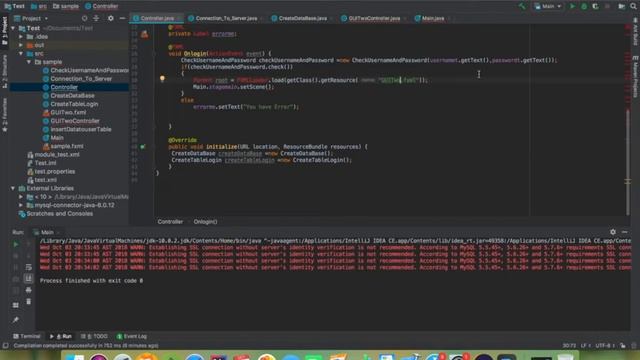The width and height of the screenshot is (640, 360).
Task: Click the FXML gutter icon near errorm
Action: click(144, 34)
